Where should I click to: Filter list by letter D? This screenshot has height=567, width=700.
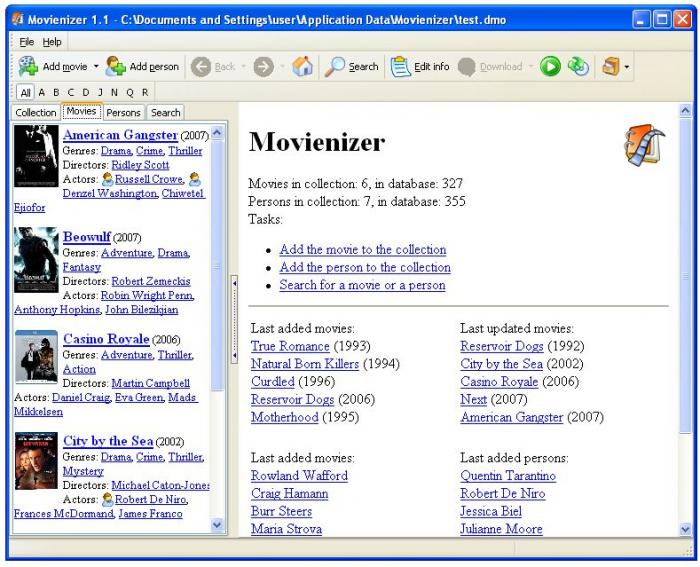[x=86, y=92]
